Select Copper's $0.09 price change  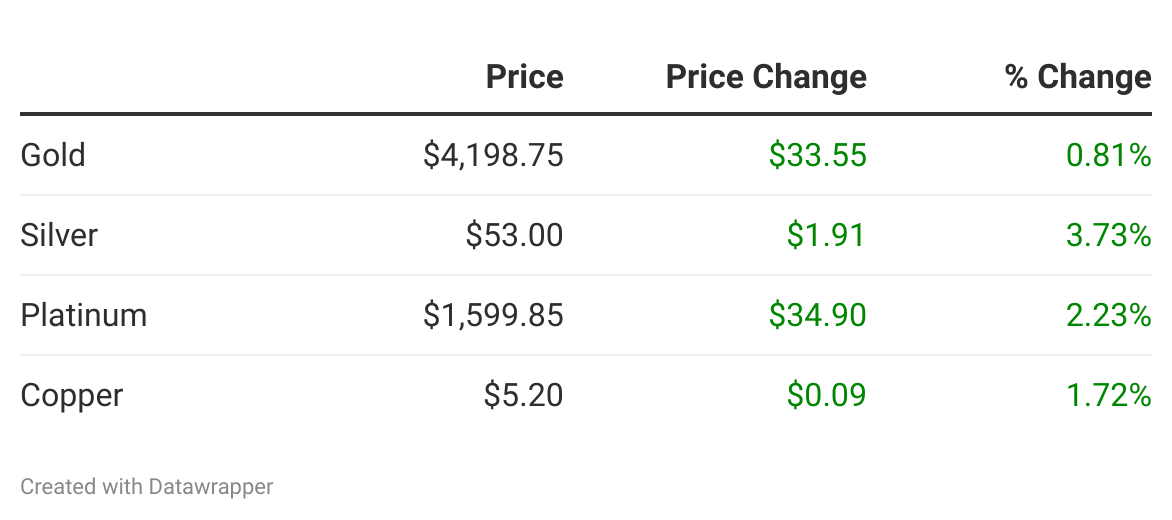tap(826, 395)
